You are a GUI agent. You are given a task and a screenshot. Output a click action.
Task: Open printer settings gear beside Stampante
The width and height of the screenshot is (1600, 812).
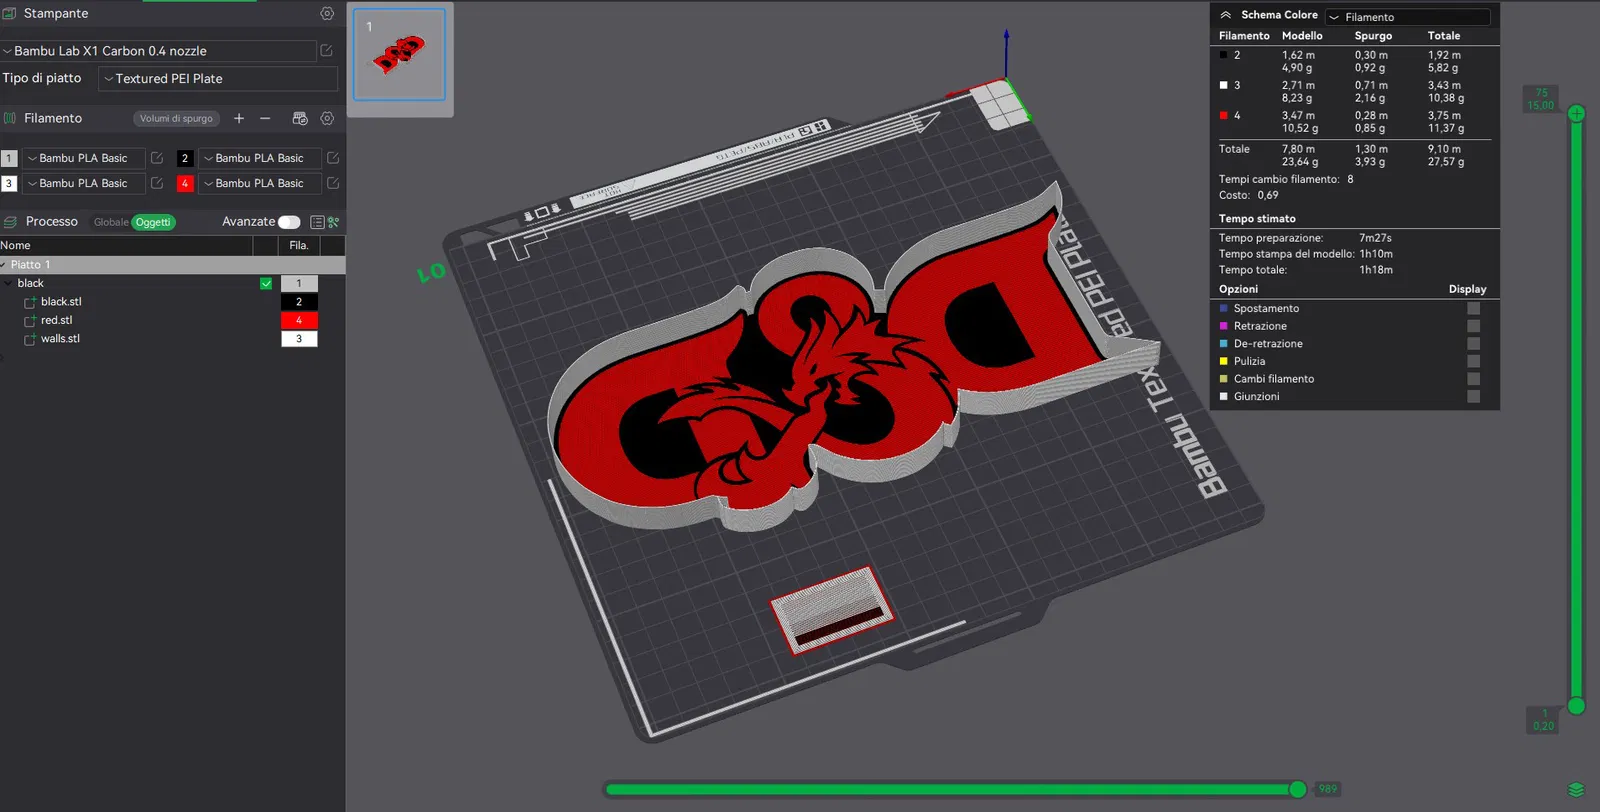(x=327, y=14)
